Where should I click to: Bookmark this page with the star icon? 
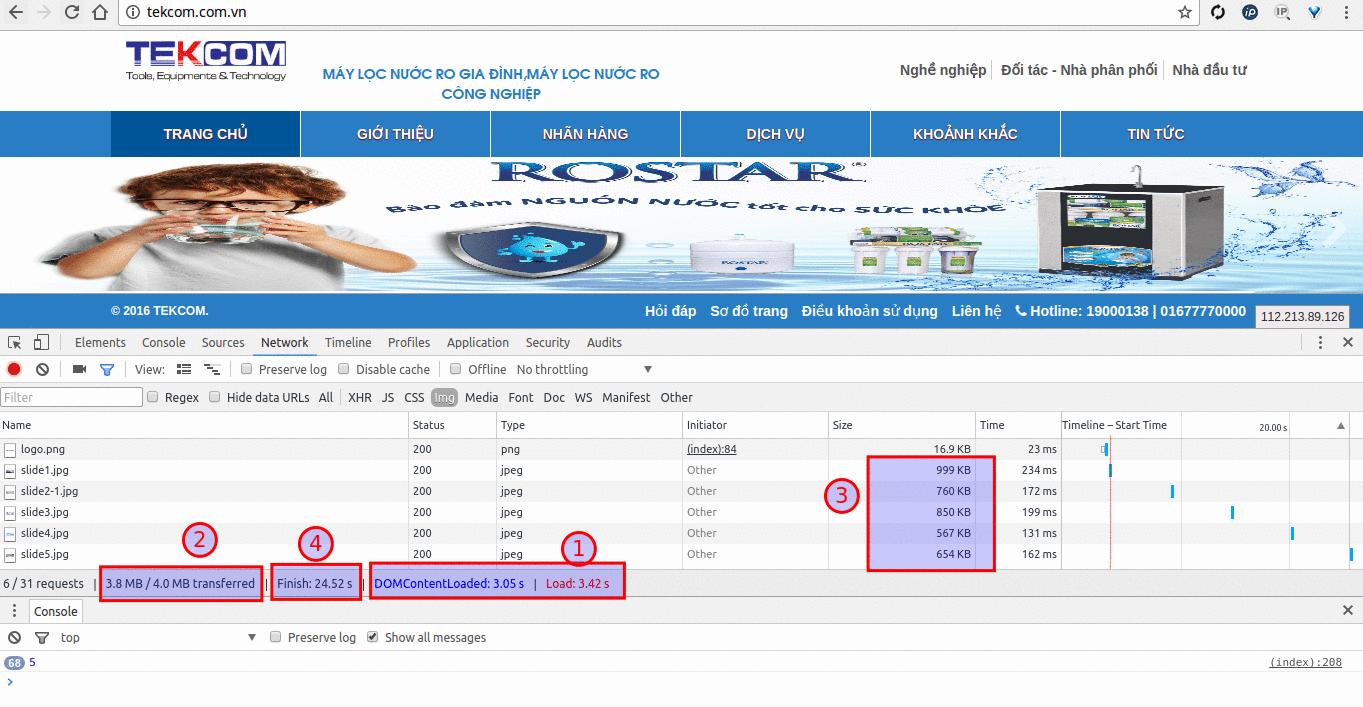1185,13
